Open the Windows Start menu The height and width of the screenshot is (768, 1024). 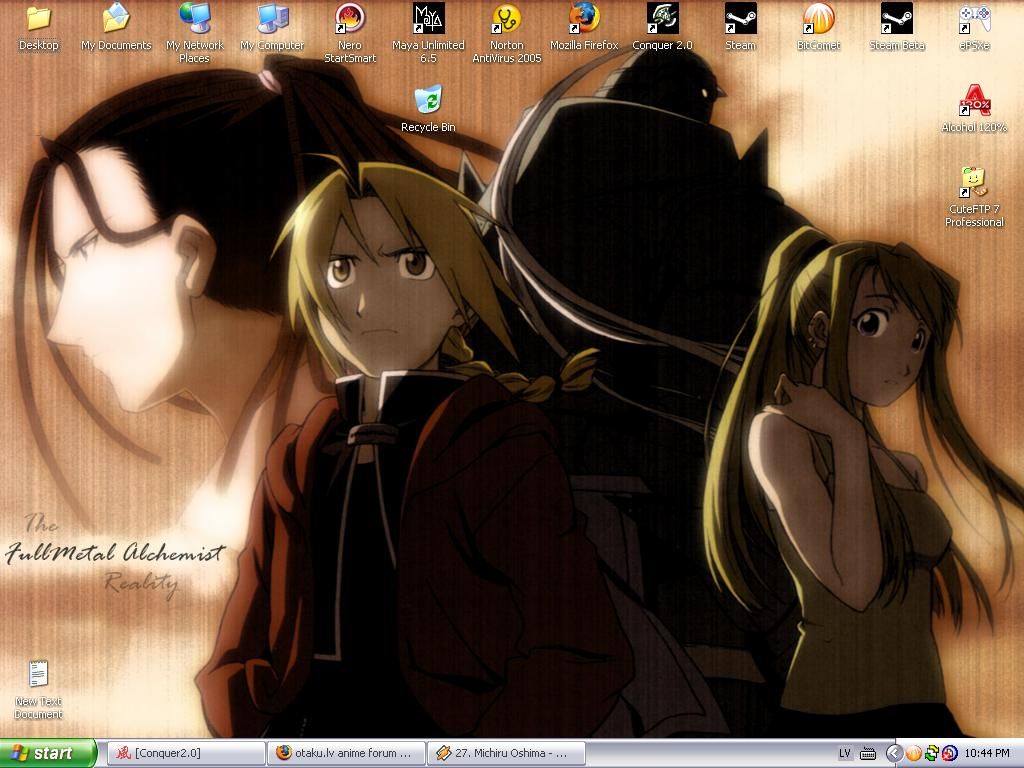(x=47, y=754)
